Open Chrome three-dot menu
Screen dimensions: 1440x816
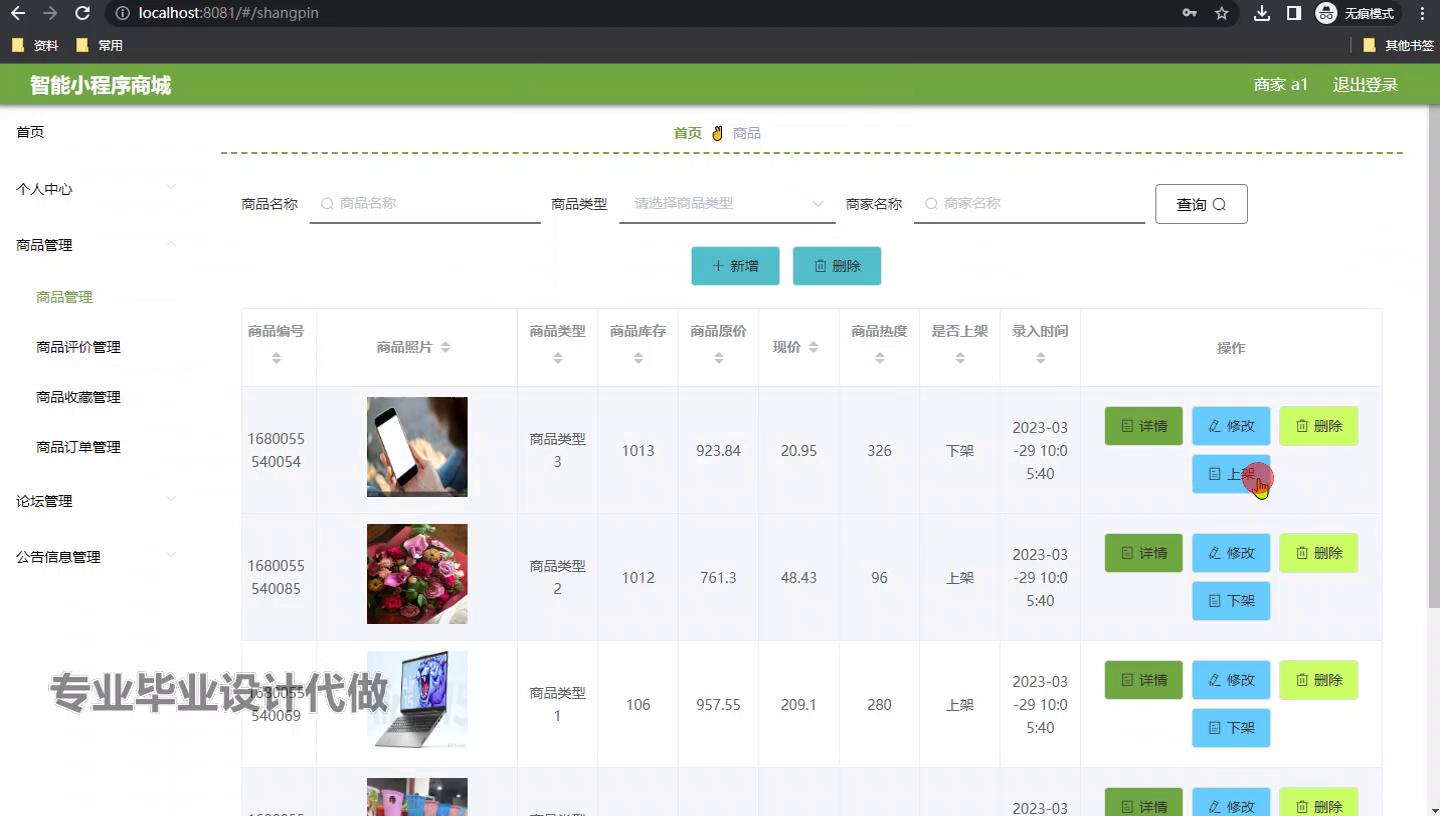pos(1422,13)
